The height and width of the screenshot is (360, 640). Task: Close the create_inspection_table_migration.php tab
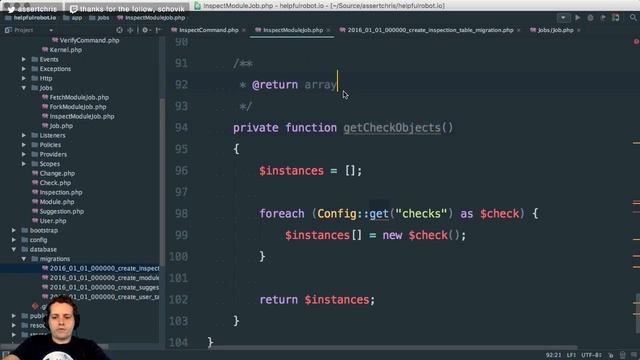(x=519, y=31)
